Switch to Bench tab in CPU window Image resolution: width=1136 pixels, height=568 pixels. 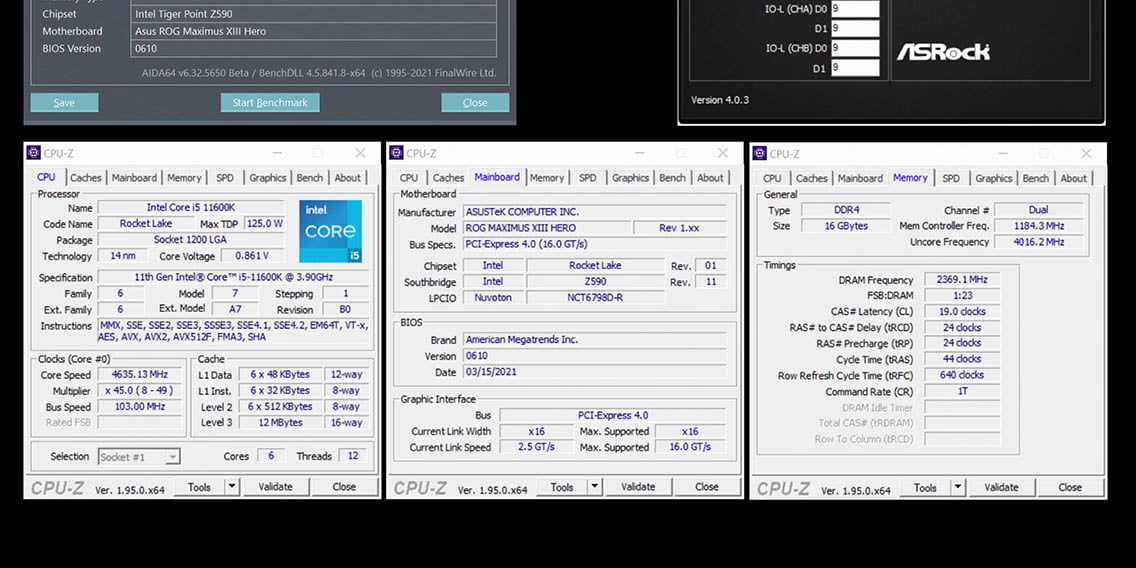310,178
